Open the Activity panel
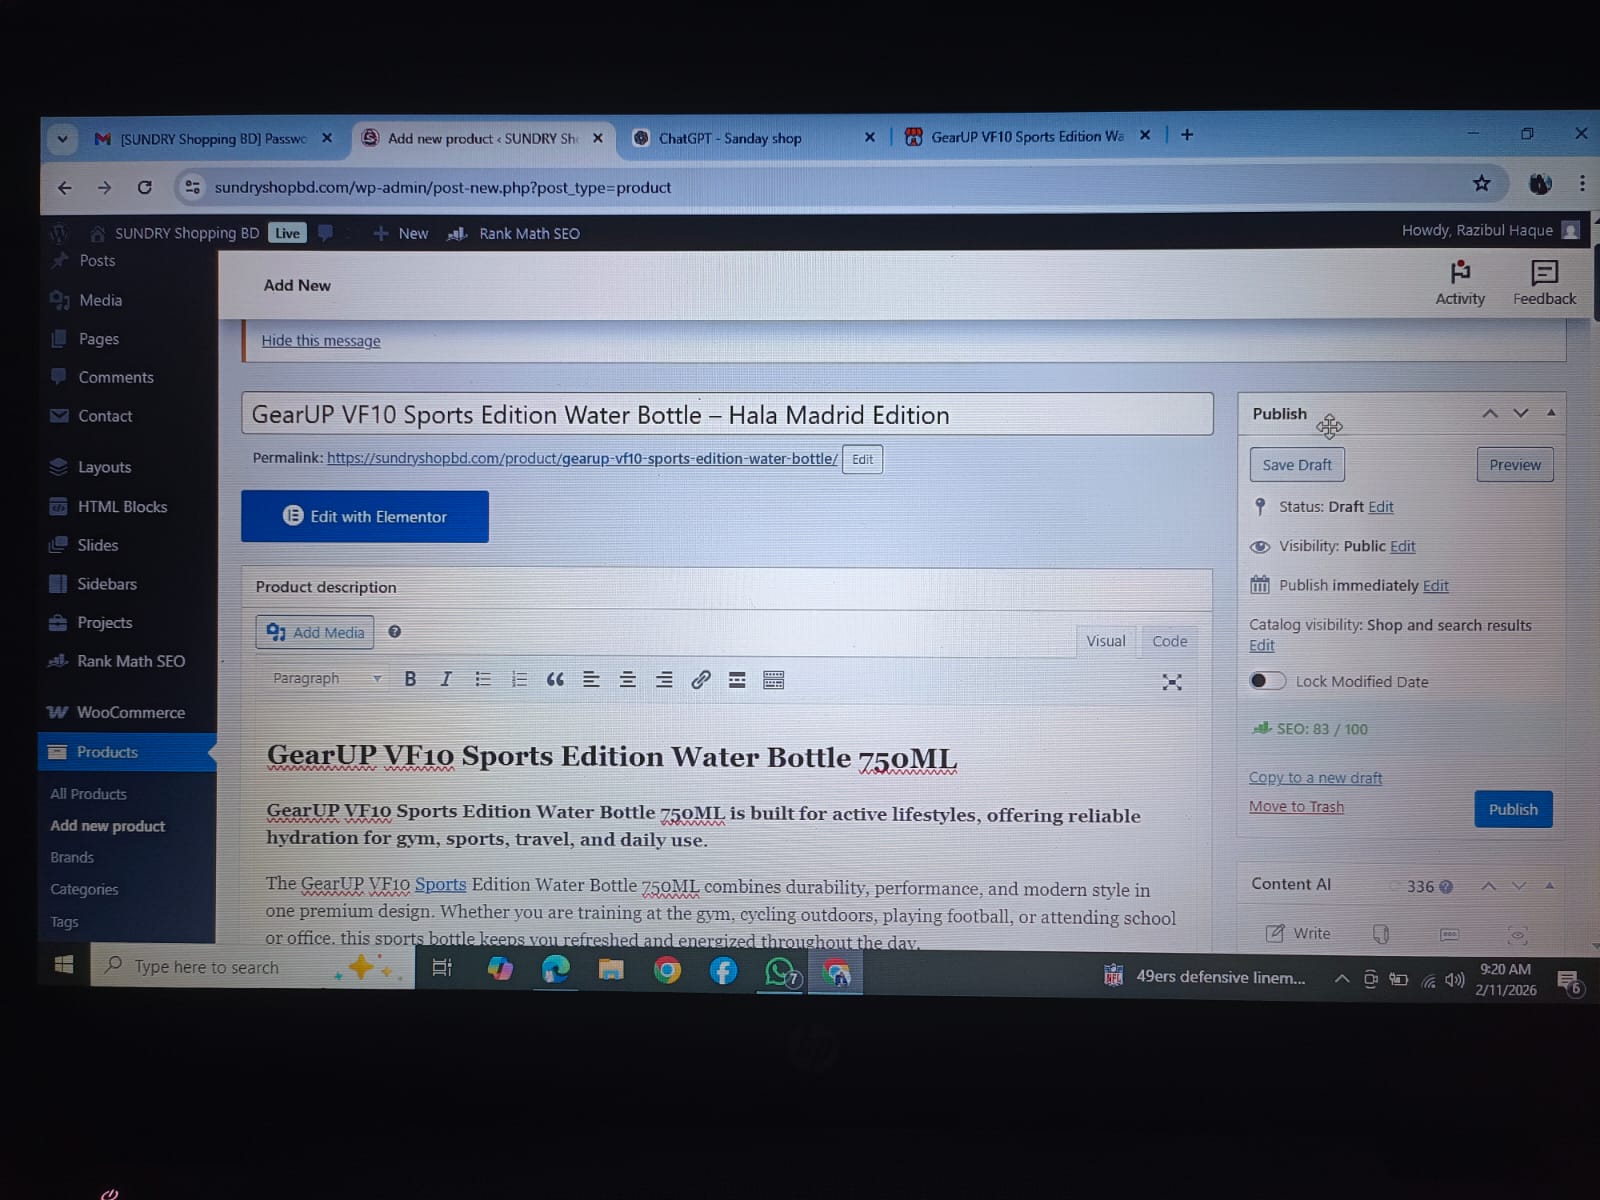Screen dimensions: 1600x1200 (x=1460, y=281)
